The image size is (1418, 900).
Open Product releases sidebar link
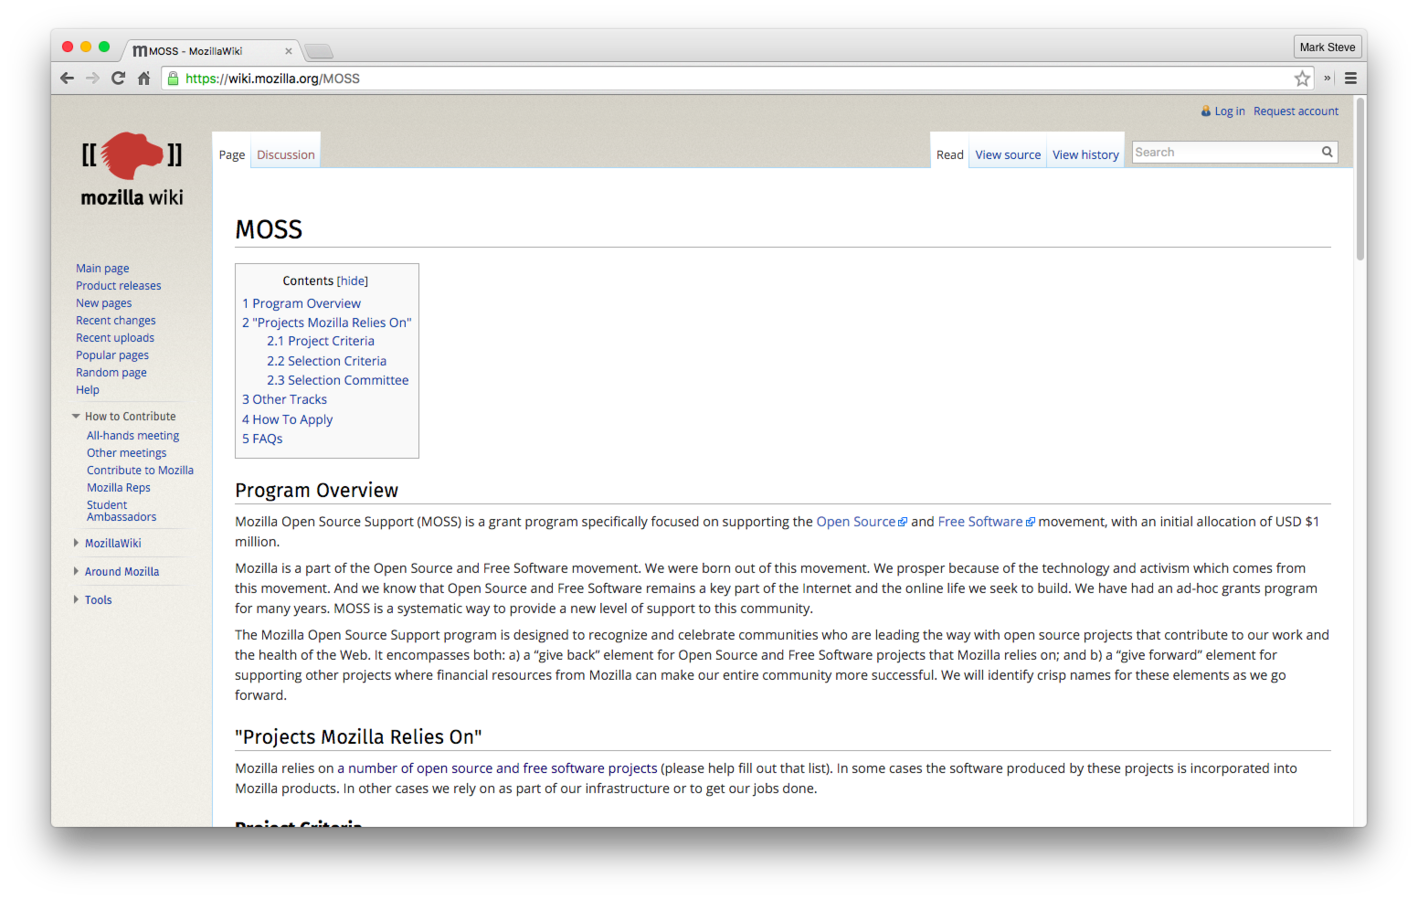click(x=118, y=286)
